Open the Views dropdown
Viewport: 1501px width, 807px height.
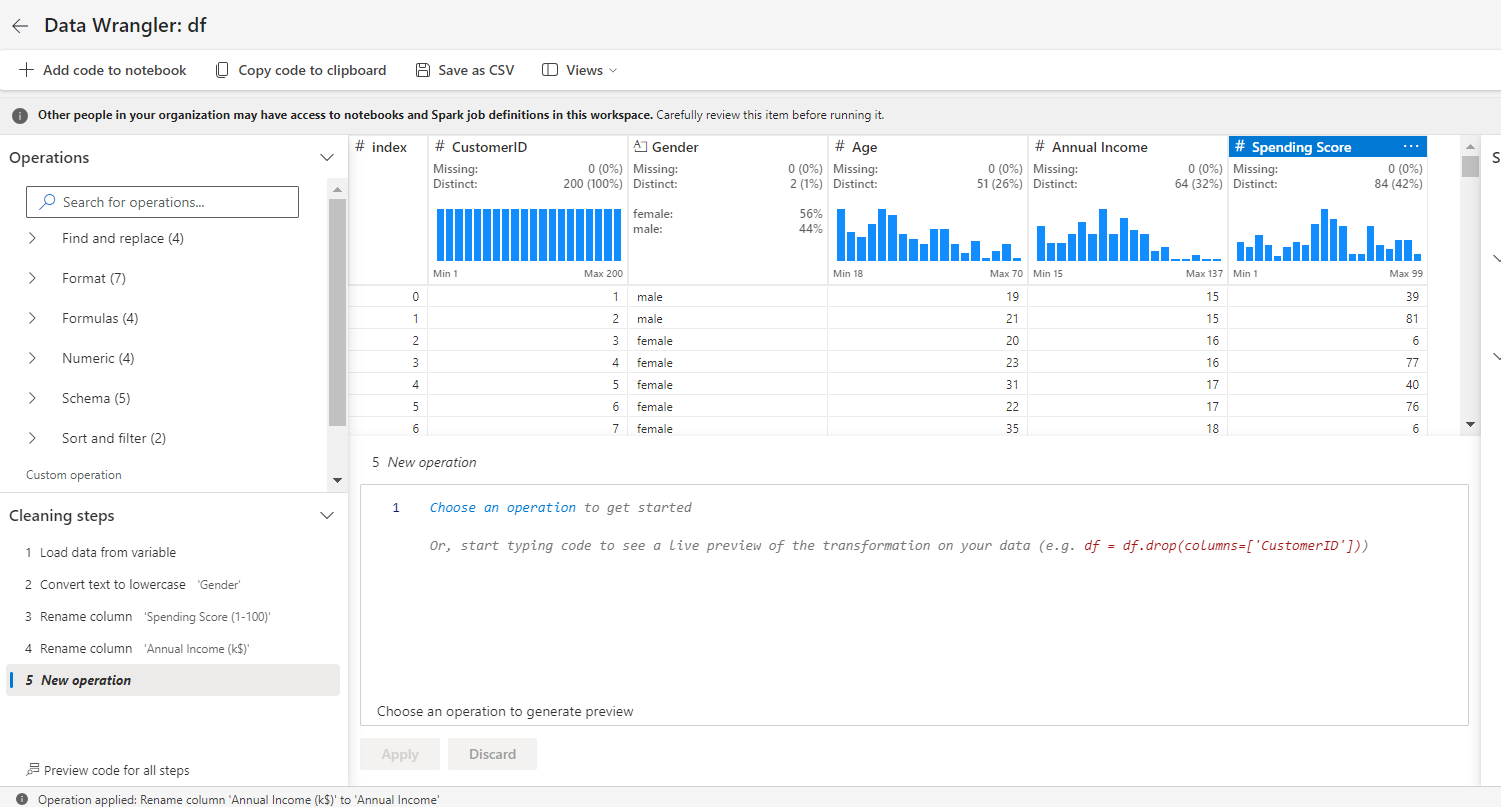coord(580,70)
